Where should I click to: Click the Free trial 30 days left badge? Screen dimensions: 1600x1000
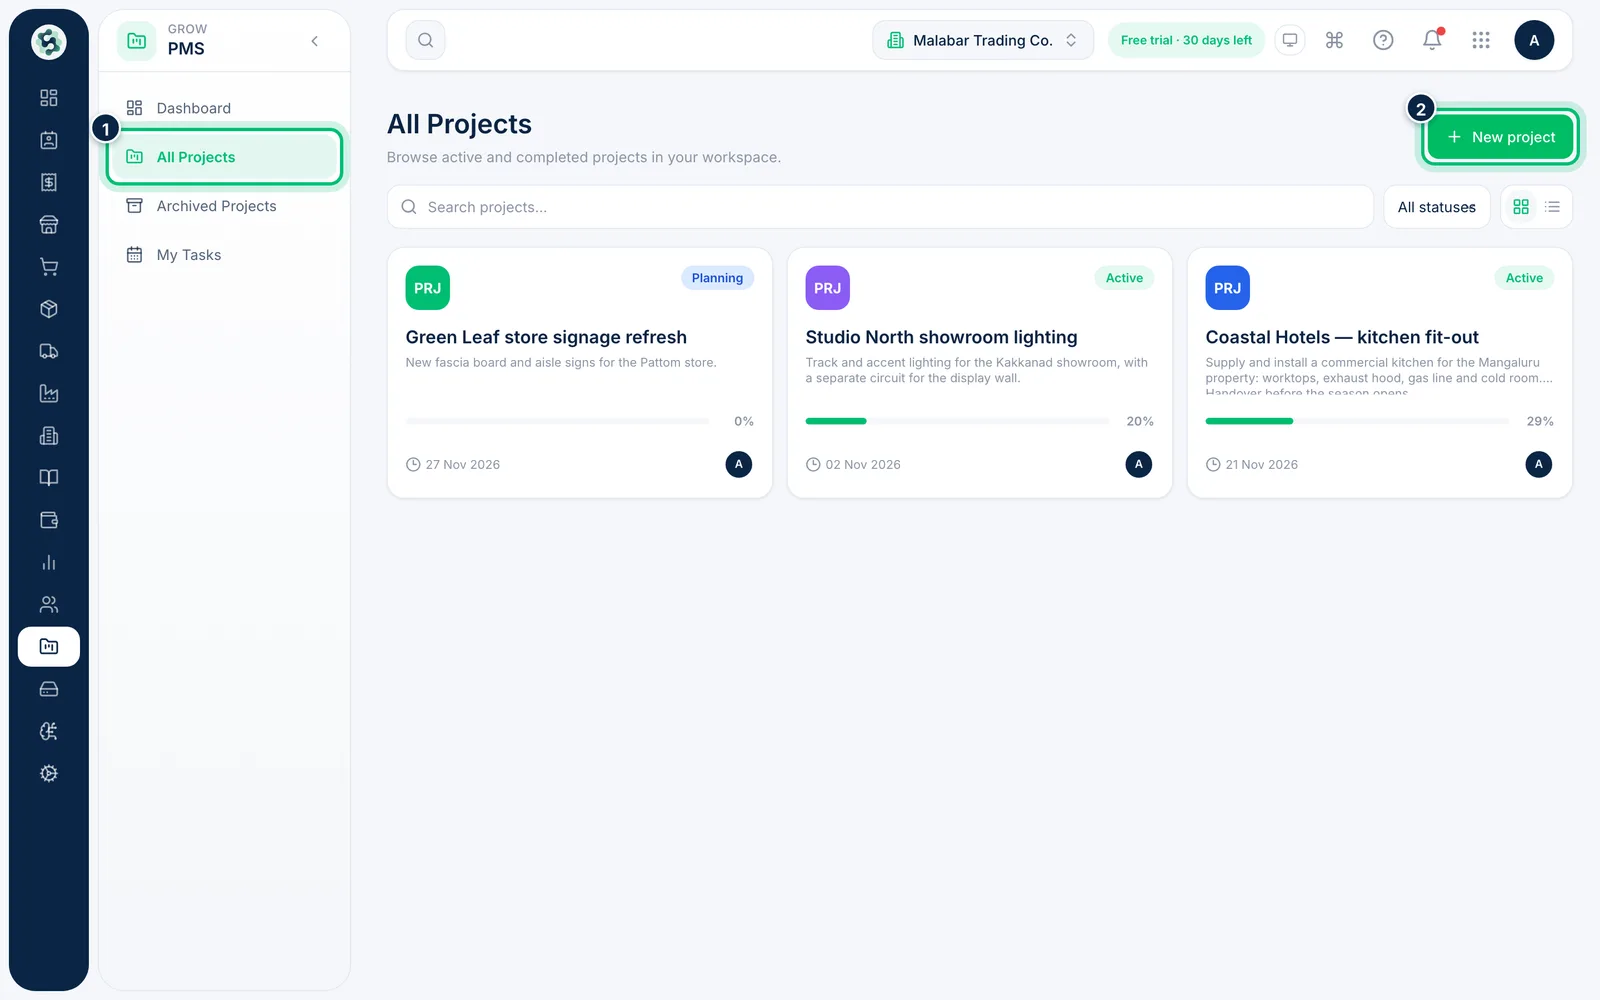[x=1186, y=40]
